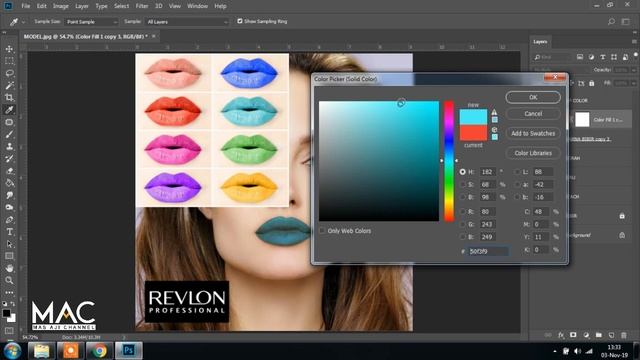Click the hex color input field
640x360 pixels.
(x=488, y=251)
